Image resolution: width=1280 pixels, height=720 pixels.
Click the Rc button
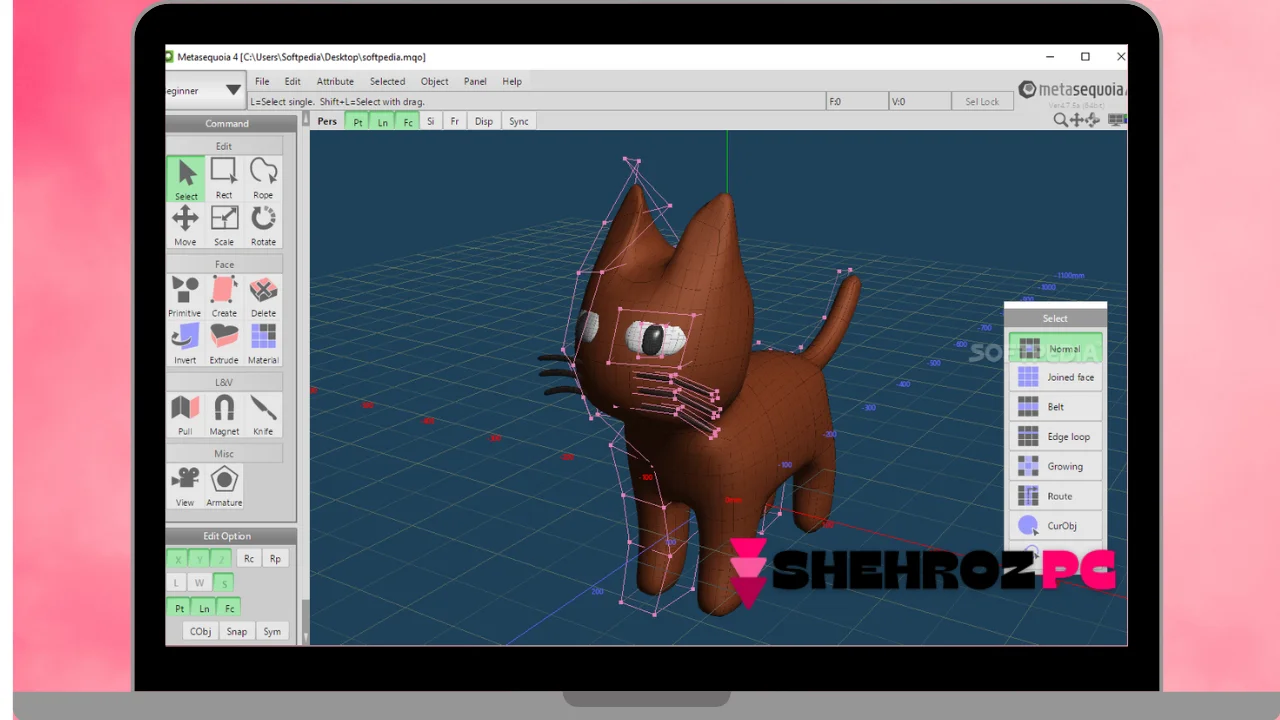pos(249,559)
